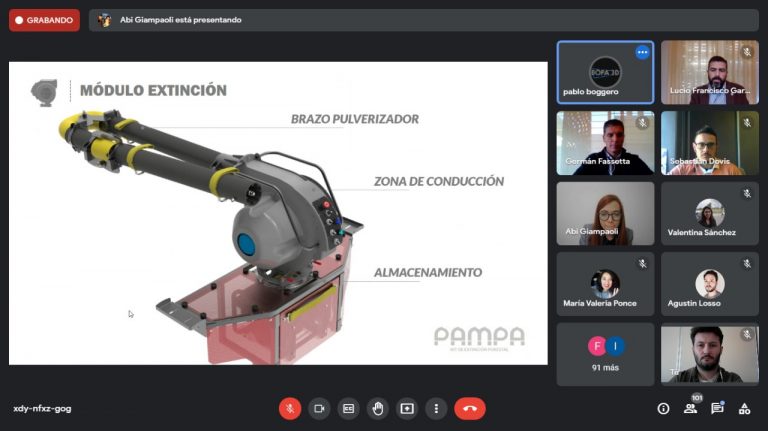
Task: Click the presenter avatar icon in banner
Action: tap(104, 20)
